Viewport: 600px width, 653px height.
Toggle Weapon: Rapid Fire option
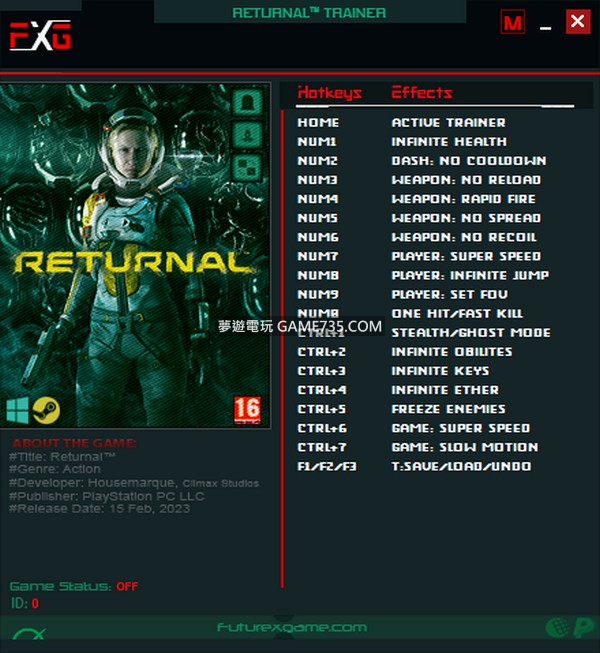[x=463, y=199]
